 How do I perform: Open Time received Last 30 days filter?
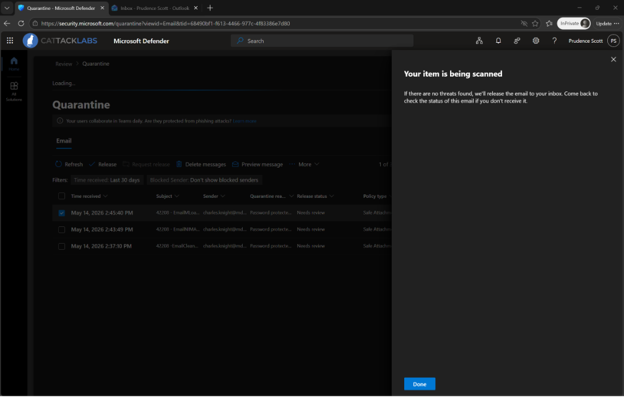coord(107,180)
